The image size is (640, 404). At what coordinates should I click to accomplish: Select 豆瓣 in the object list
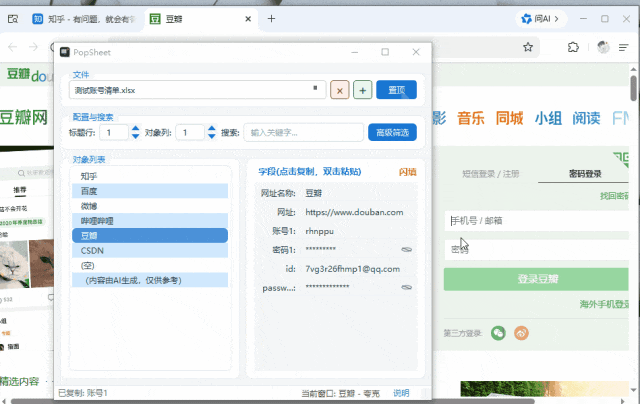point(150,236)
